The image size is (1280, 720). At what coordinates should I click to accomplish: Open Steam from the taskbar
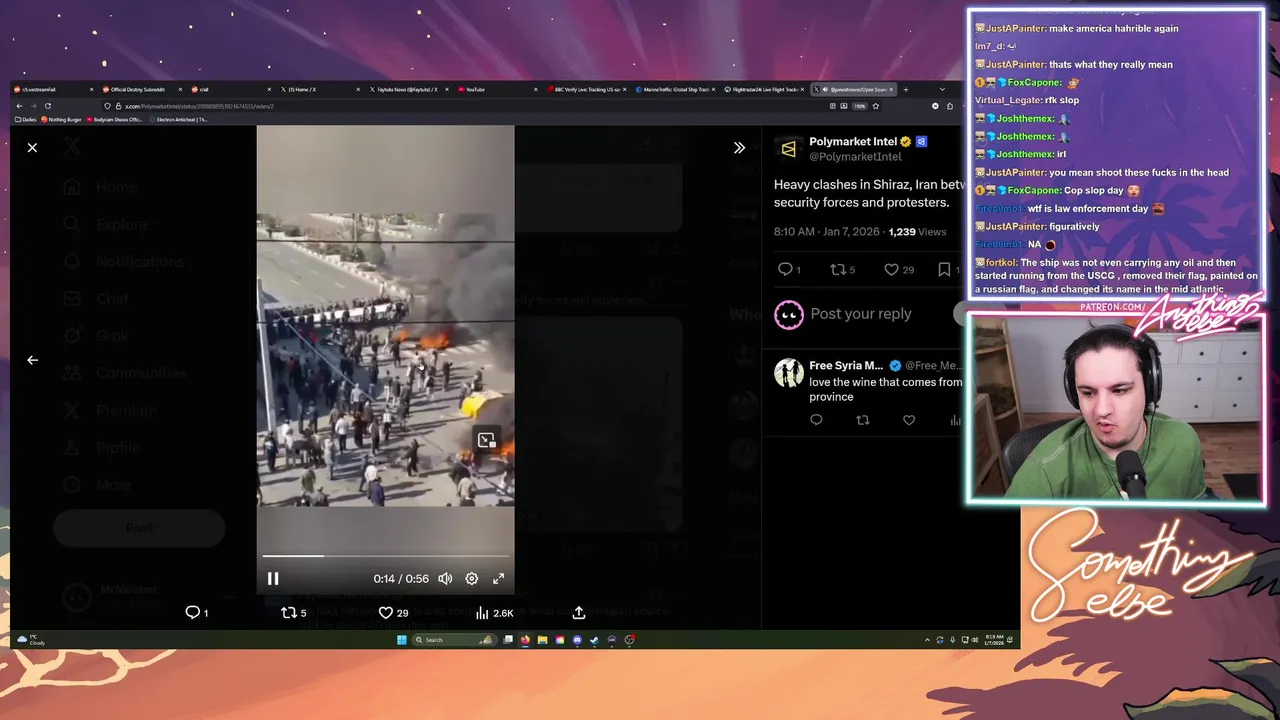pos(594,640)
